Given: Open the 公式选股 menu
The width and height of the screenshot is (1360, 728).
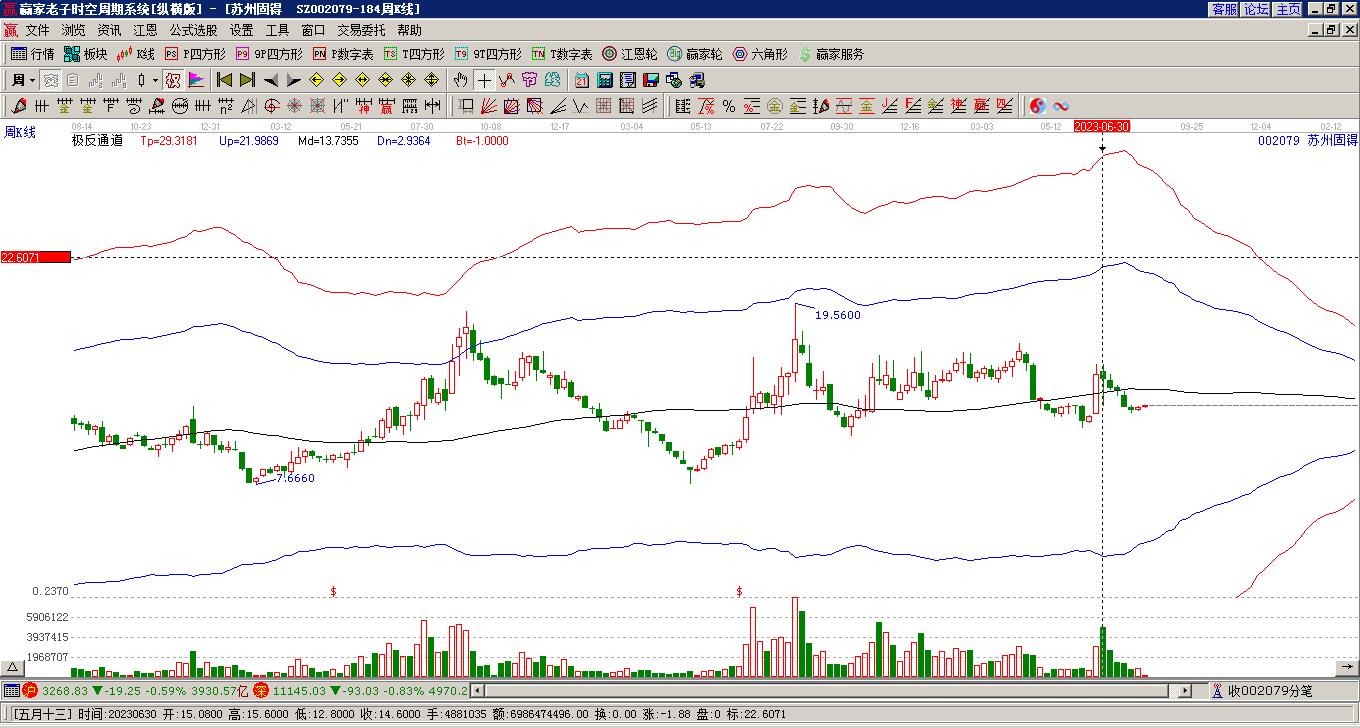Looking at the screenshot, I should pyautogui.click(x=193, y=31).
